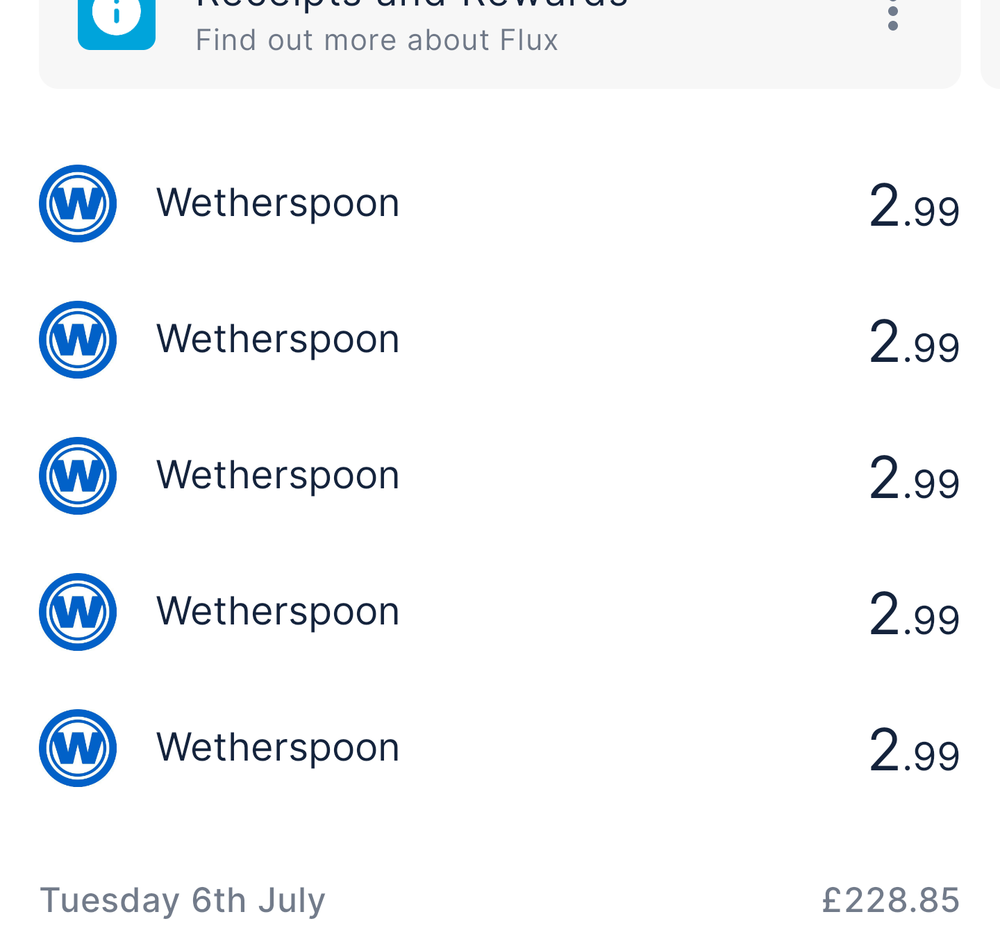Click the Wetherspoon logo on the first transaction
1000x928 pixels.
[78, 203]
